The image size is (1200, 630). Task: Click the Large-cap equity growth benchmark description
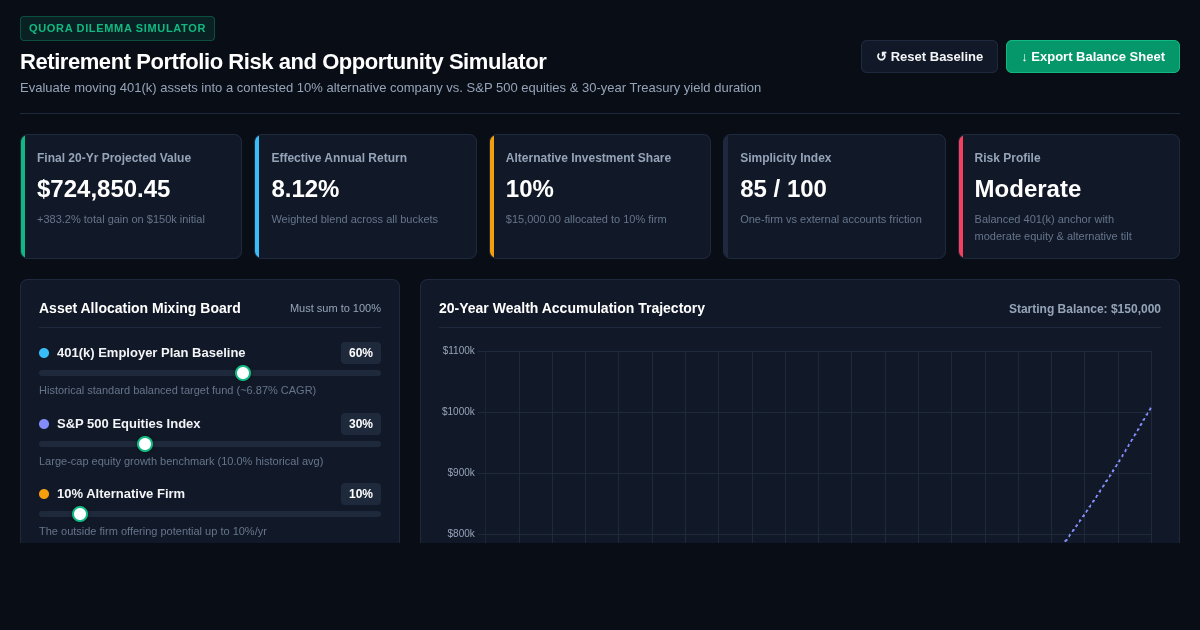click(181, 461)
